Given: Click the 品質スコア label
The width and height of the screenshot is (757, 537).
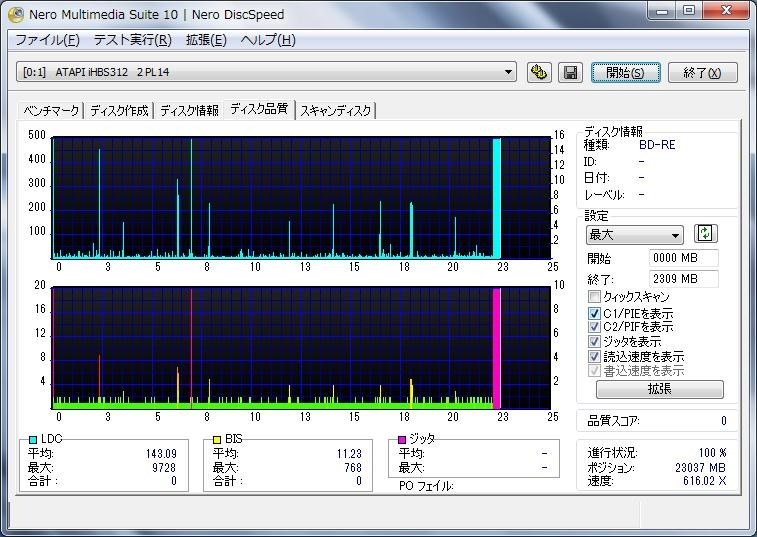Looking at the screenshot, I should click(x=613, y=421).
